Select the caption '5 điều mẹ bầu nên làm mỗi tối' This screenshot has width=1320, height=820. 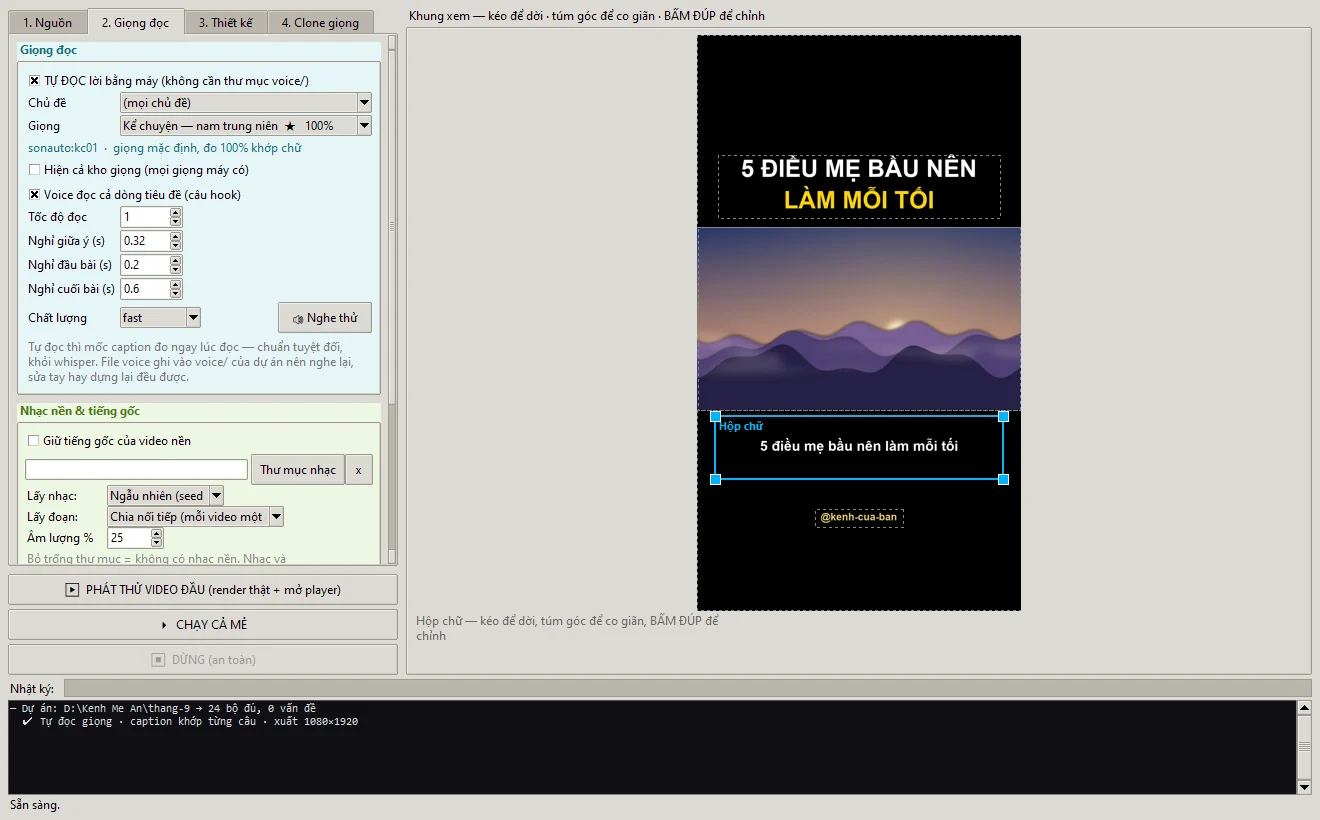point(859,446)
